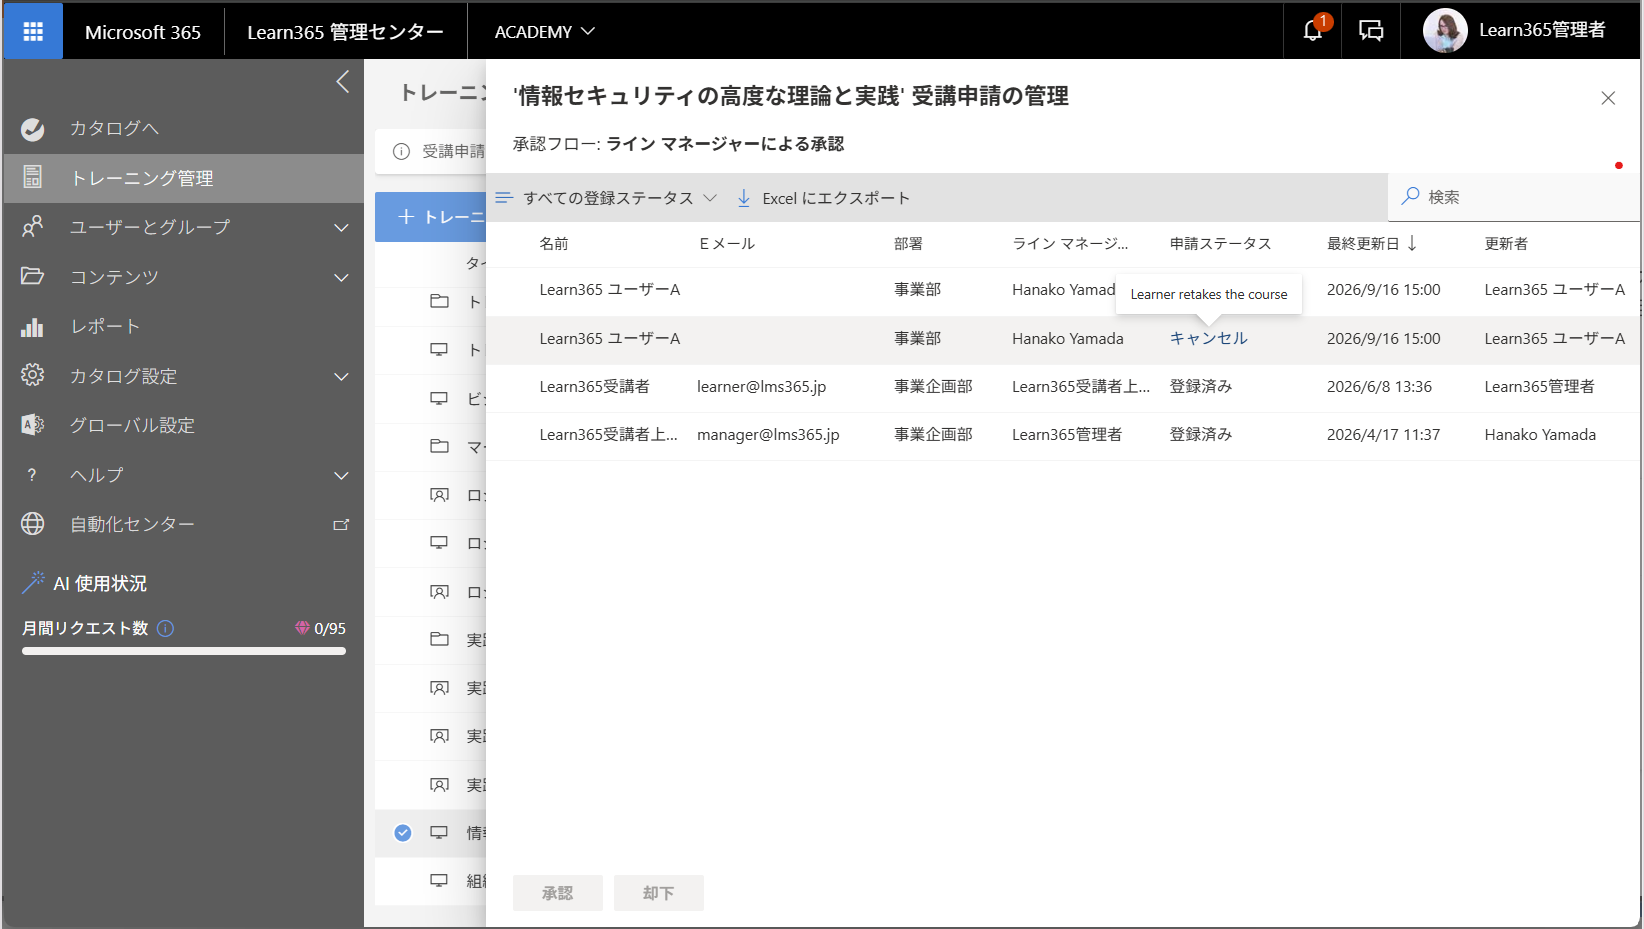This screenshot has height=929, width=1644.
Task: Click the Learn365管理者 profile avatar
Action: click(1445, 31)
